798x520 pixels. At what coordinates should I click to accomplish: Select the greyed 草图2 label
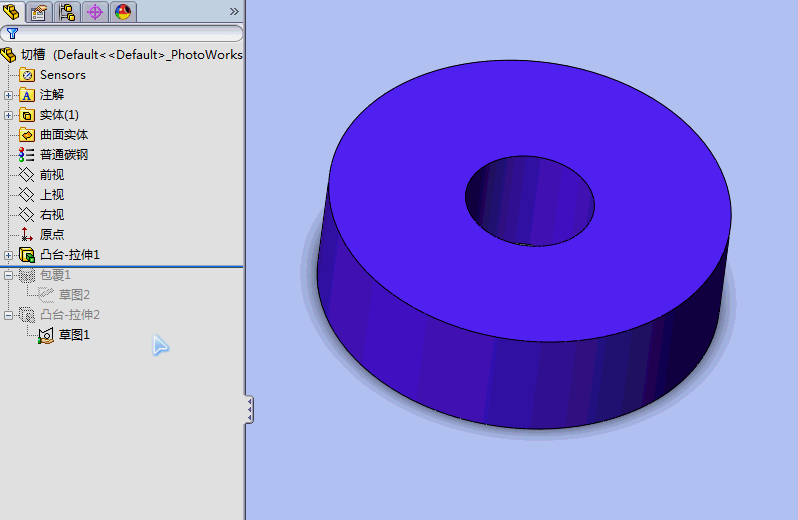click(x=74, y=295)
